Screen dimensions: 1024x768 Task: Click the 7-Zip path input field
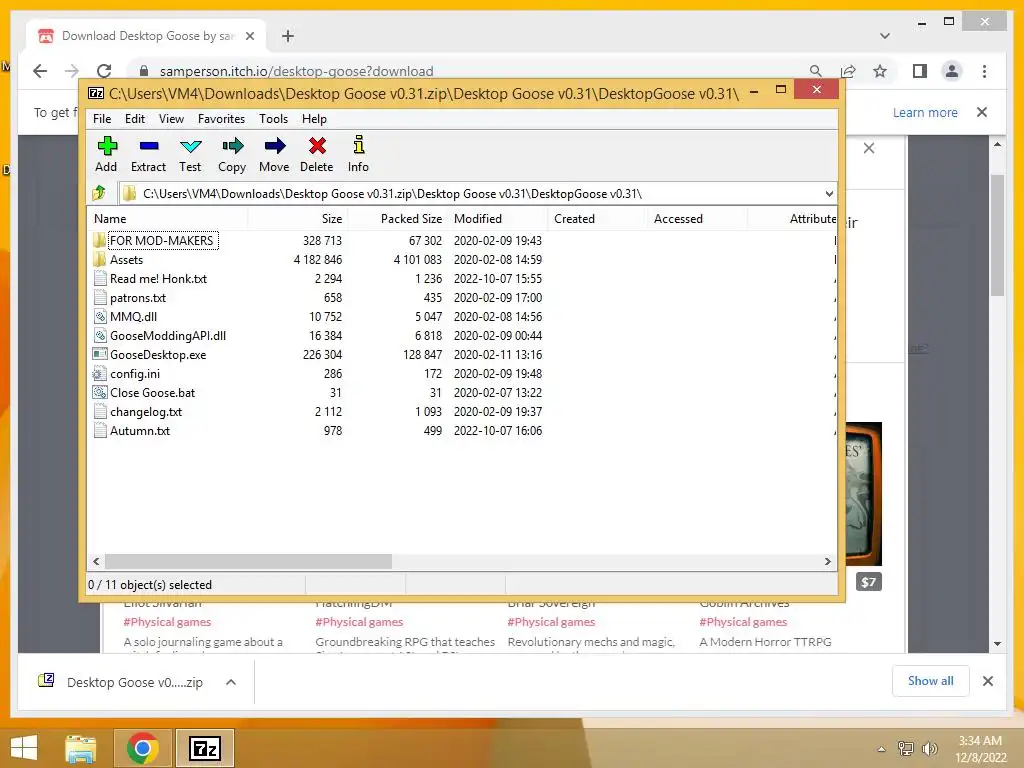coord(477,194)
